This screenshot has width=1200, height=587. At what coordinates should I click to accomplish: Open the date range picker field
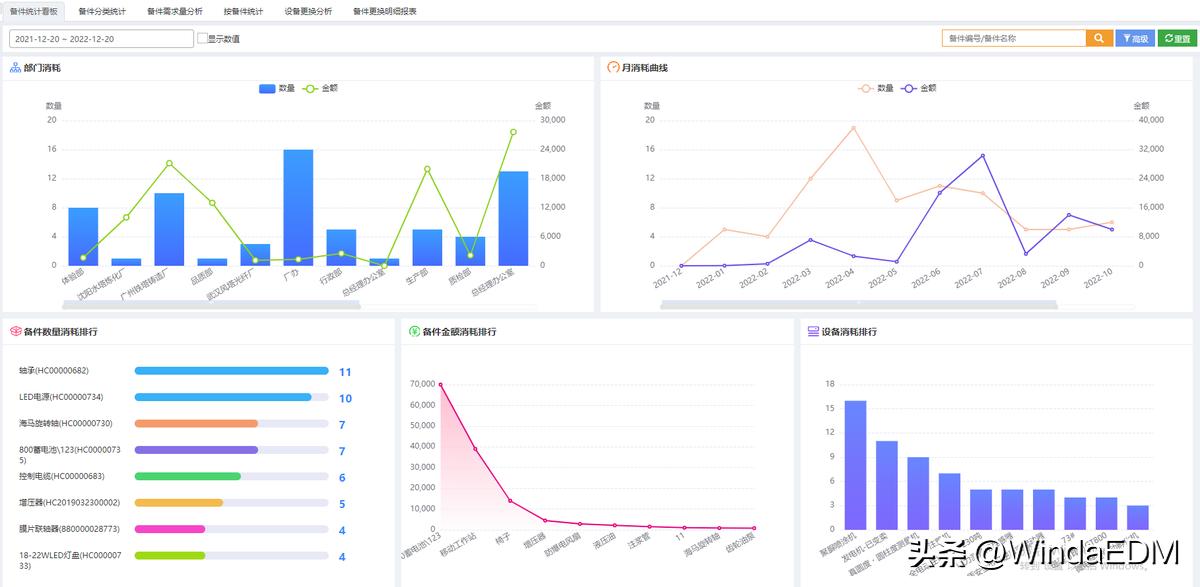point(100,39)
